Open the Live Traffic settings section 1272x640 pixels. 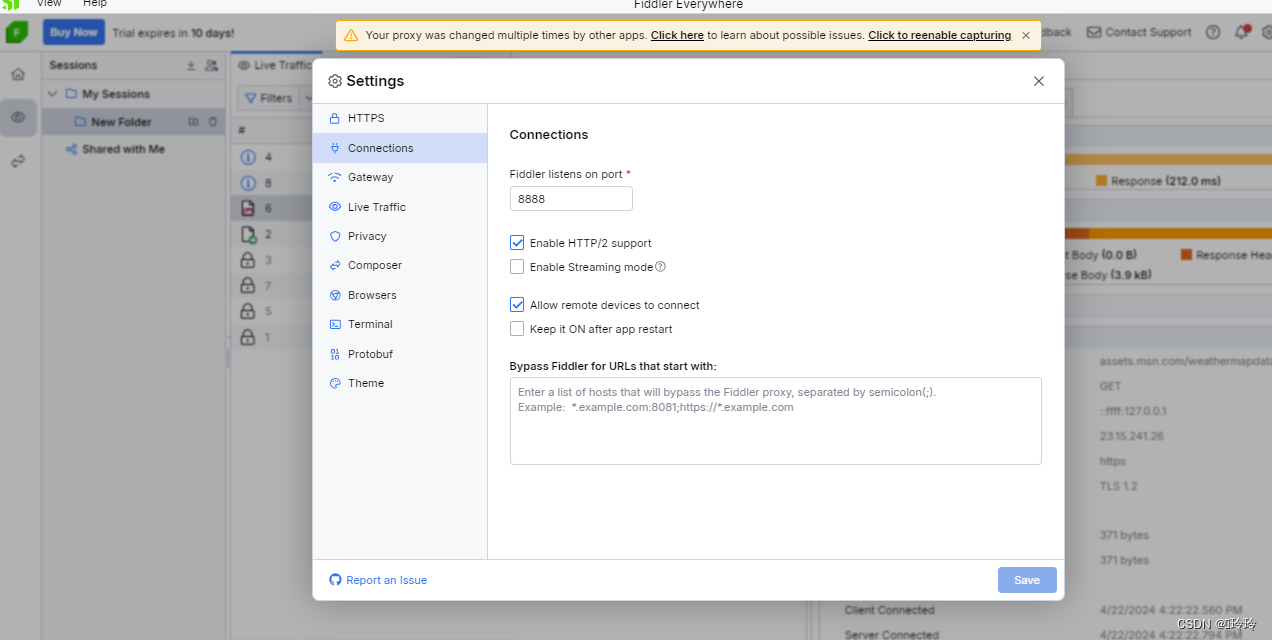click(399, 207)
